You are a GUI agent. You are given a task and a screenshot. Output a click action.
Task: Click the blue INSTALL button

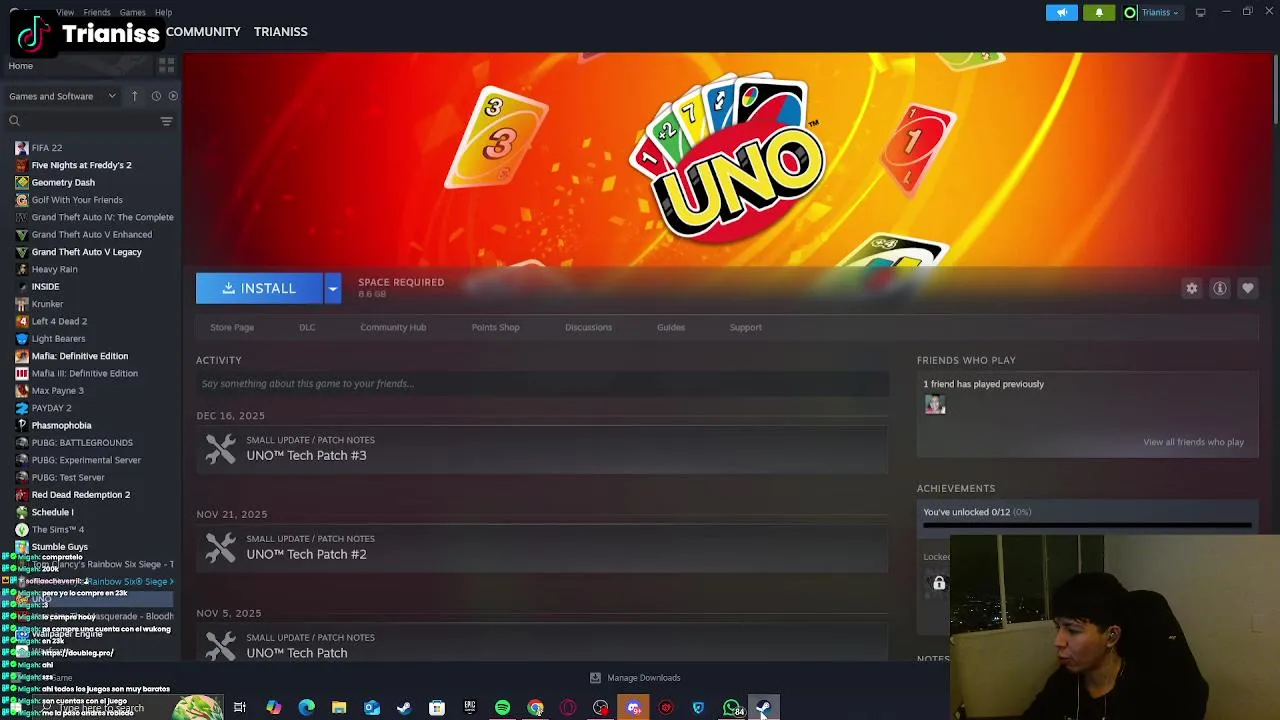[x=259, y=288]
